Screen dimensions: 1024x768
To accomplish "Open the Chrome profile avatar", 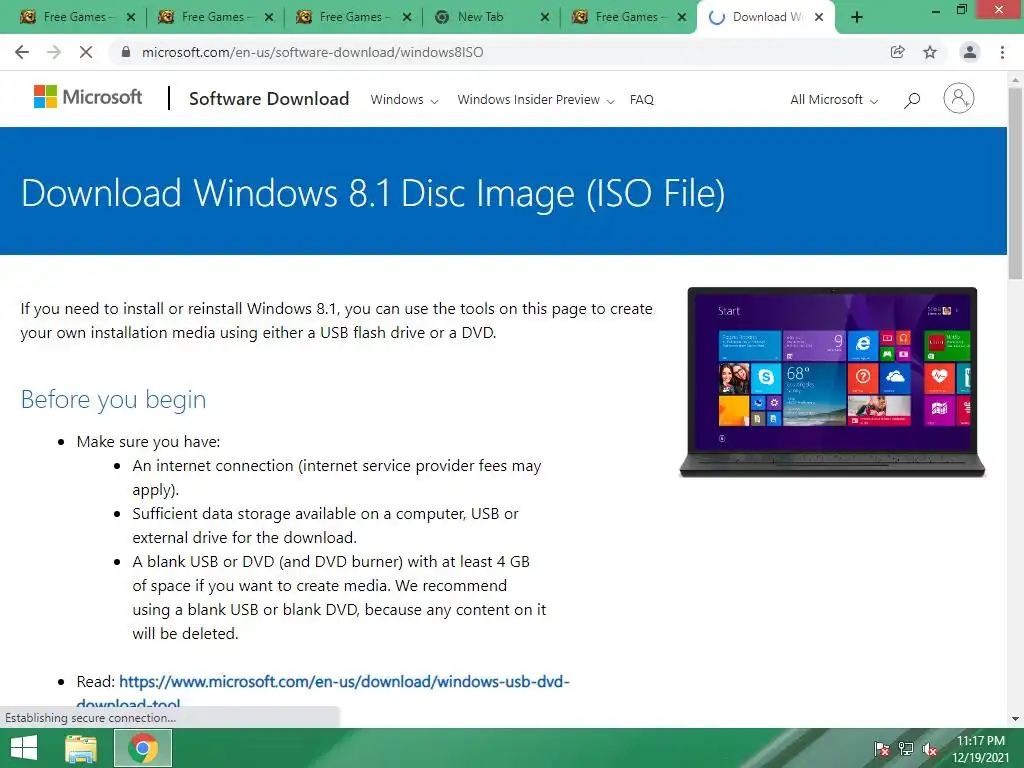I will pyautogui.click(x=970, y=52).
